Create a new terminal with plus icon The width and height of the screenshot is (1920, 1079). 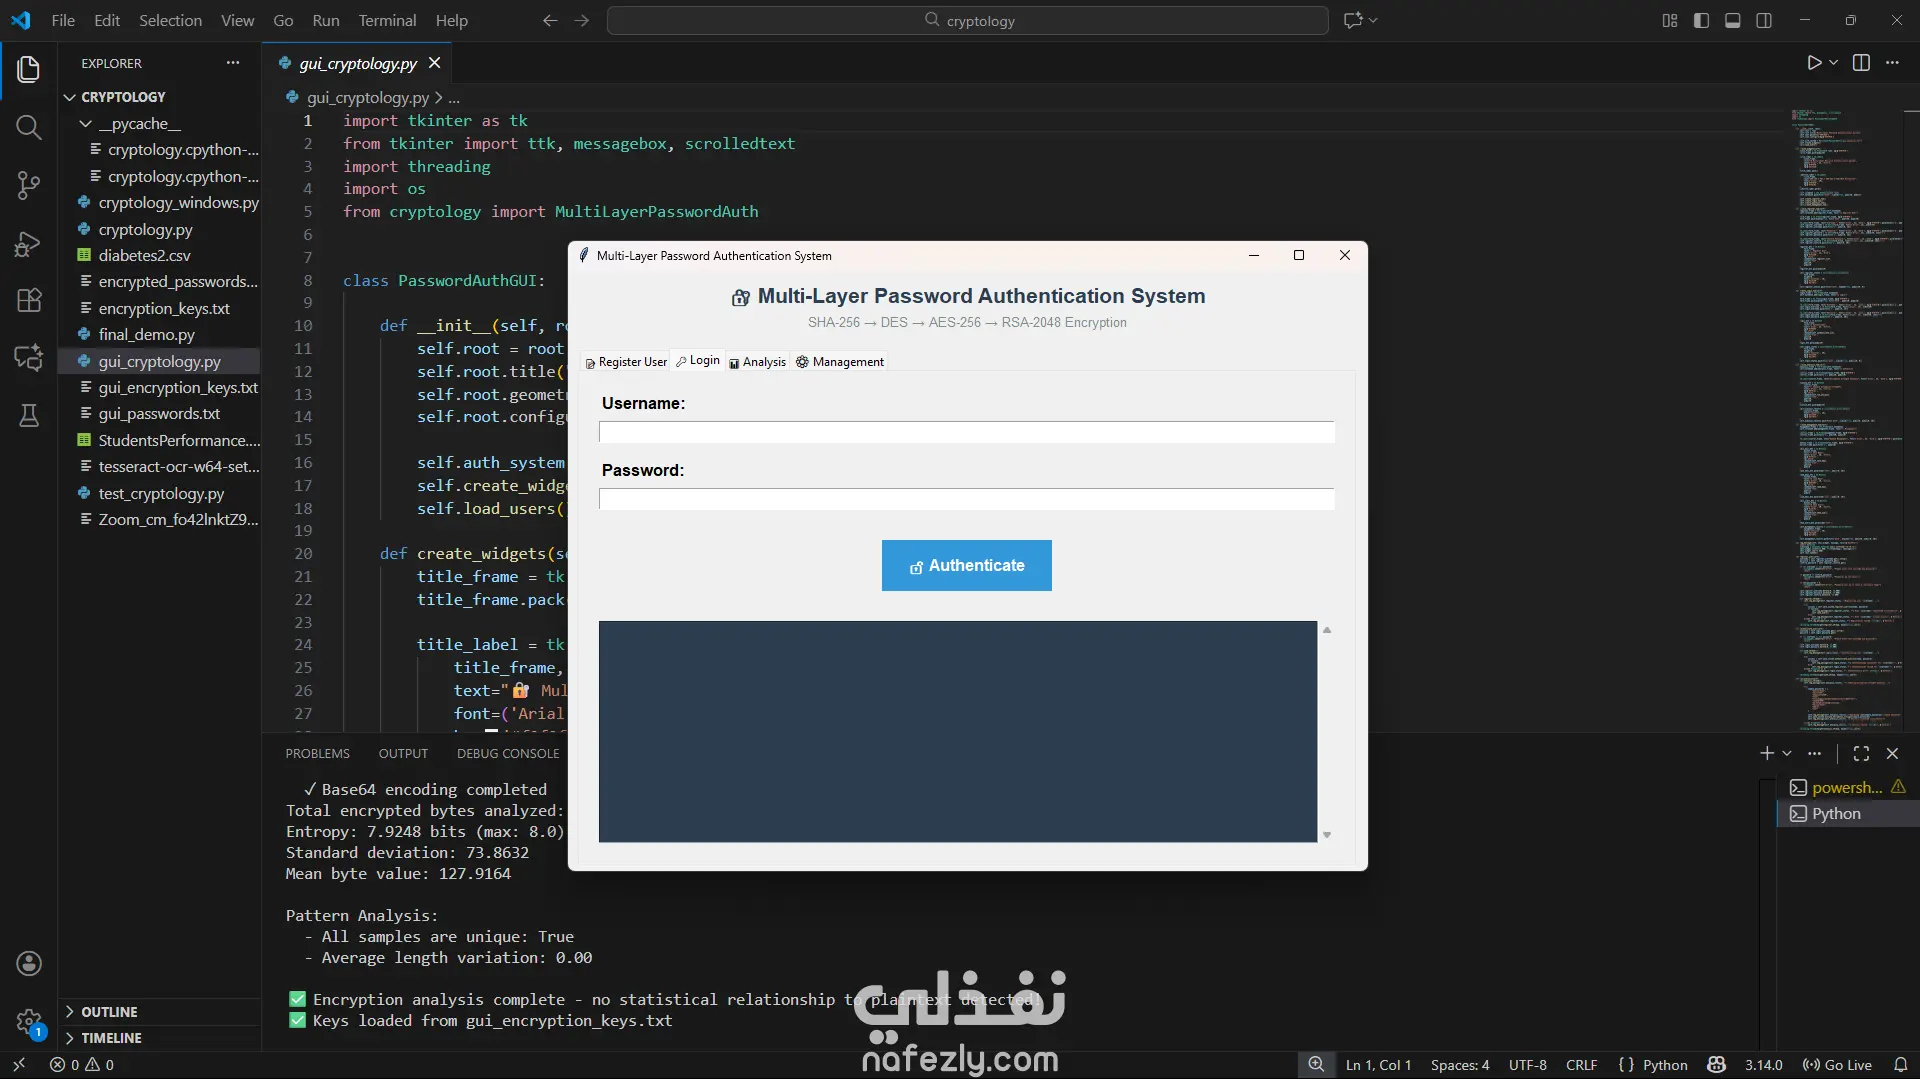coord(1767,753)
